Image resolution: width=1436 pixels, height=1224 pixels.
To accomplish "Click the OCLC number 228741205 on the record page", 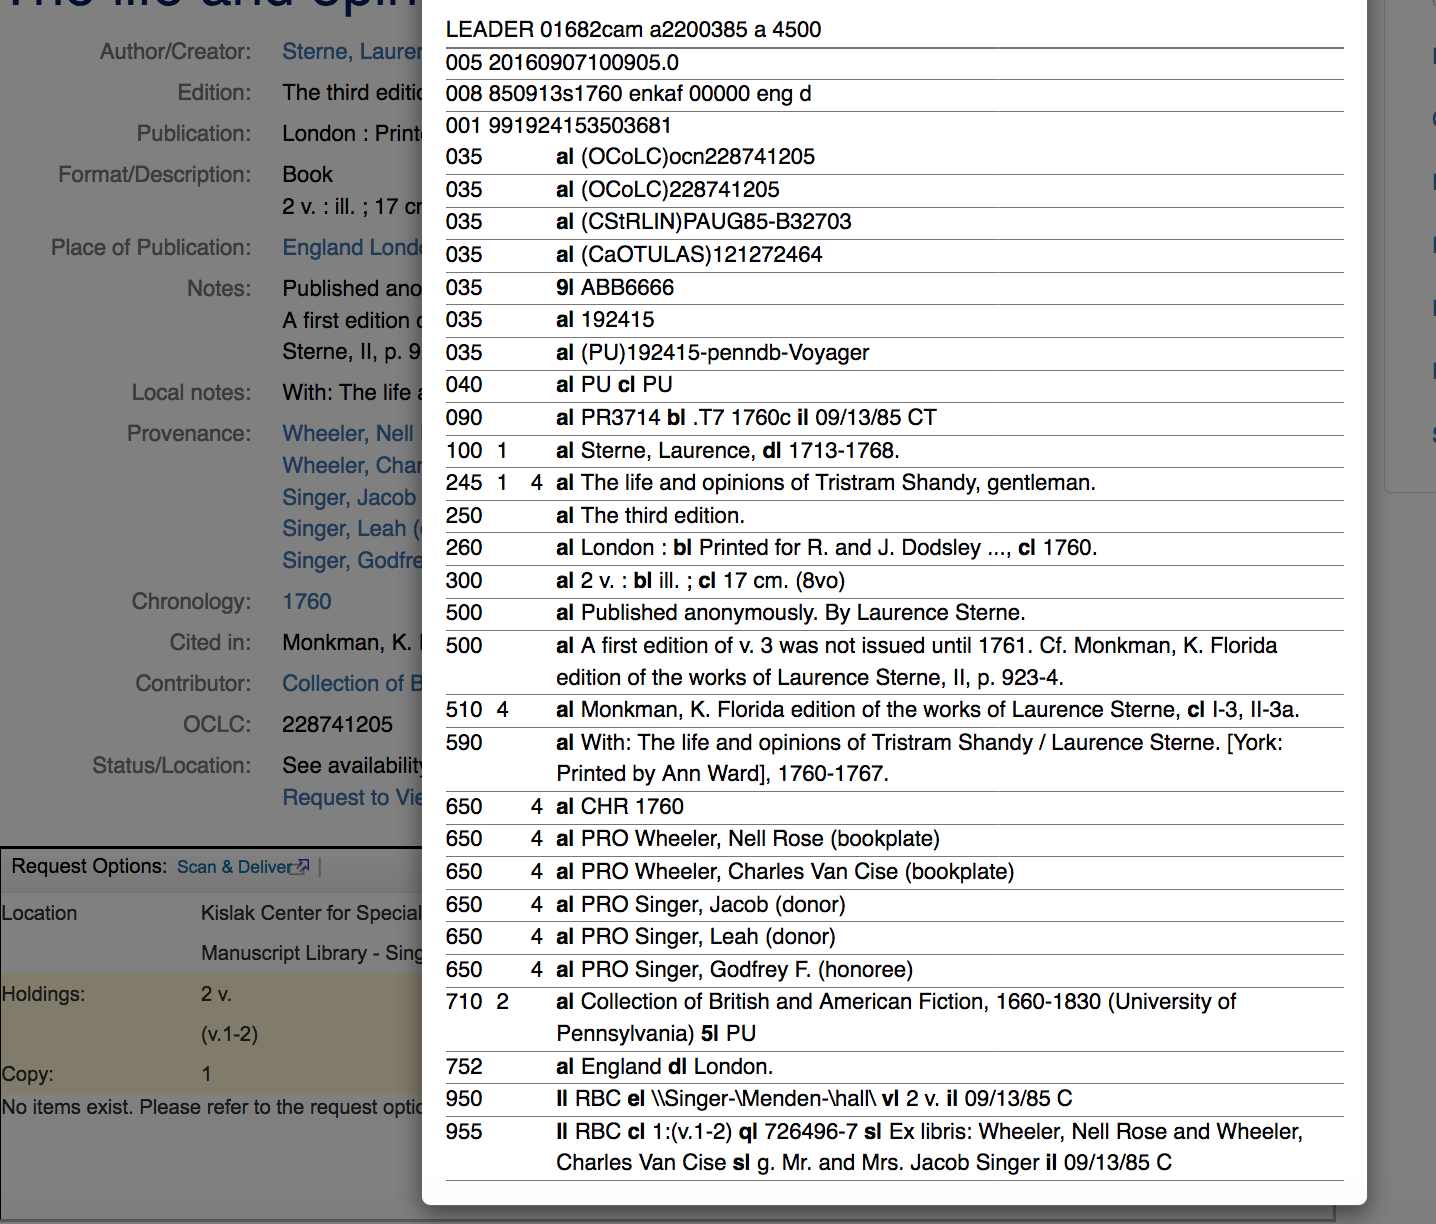I will tap(338, 725).
